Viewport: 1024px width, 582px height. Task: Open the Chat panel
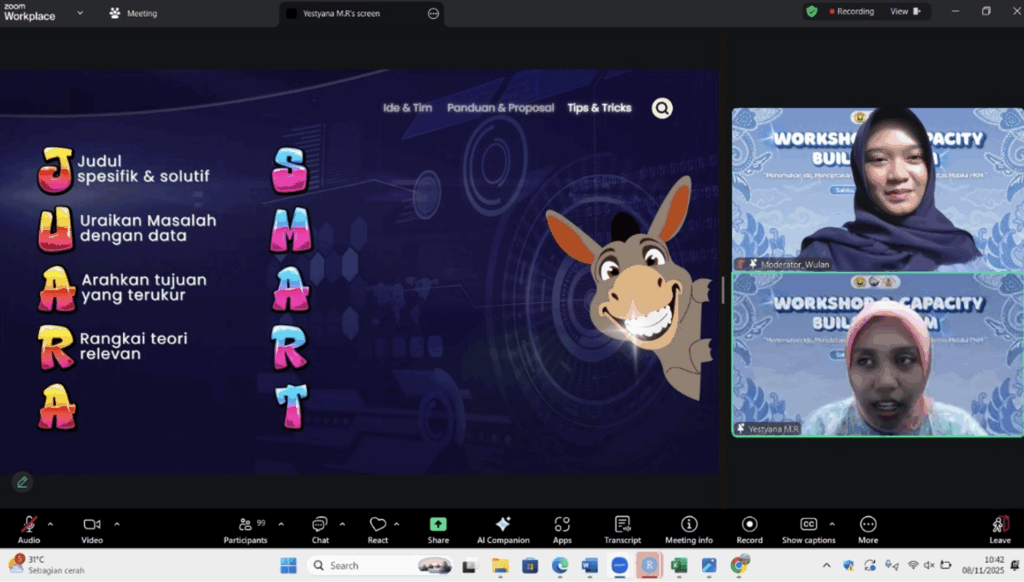(x=319, y=529)
